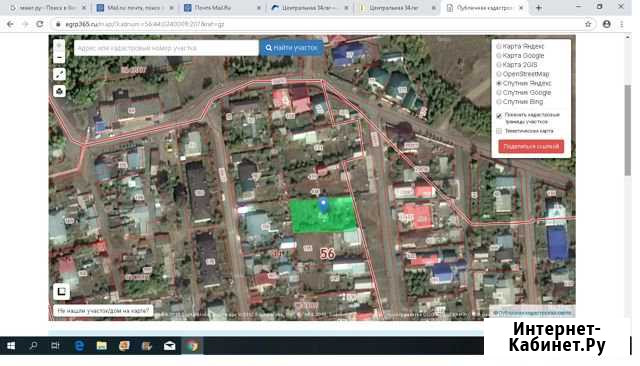Reload the page with the refresh icon

[x=40, y=24]
